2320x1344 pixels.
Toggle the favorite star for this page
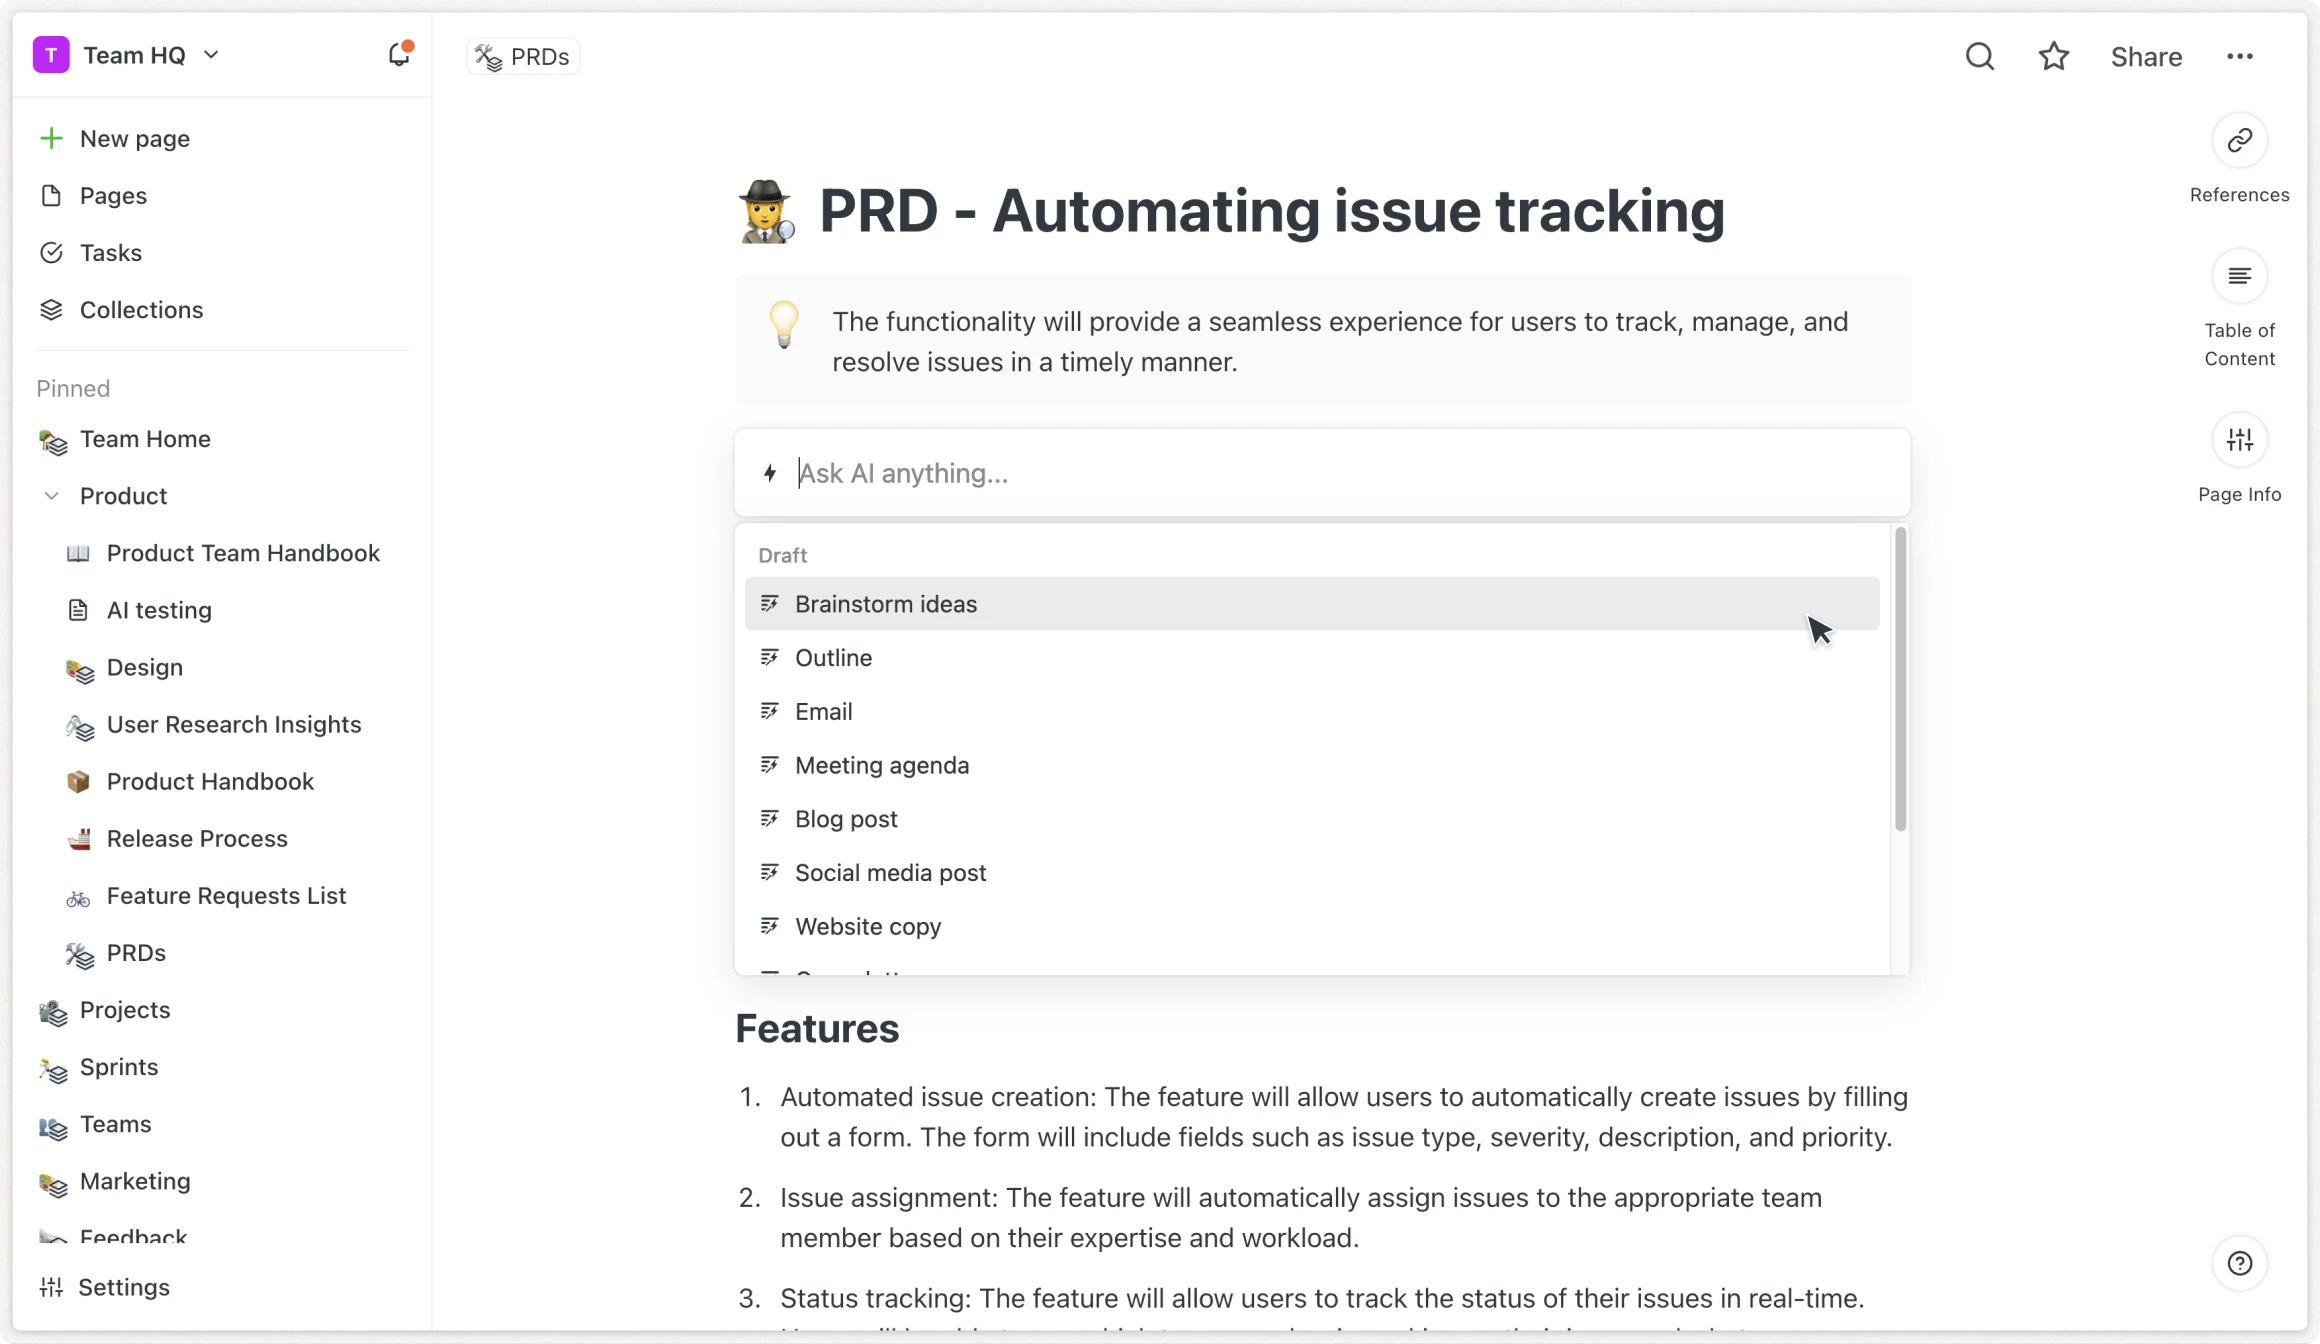[2053, 56]
